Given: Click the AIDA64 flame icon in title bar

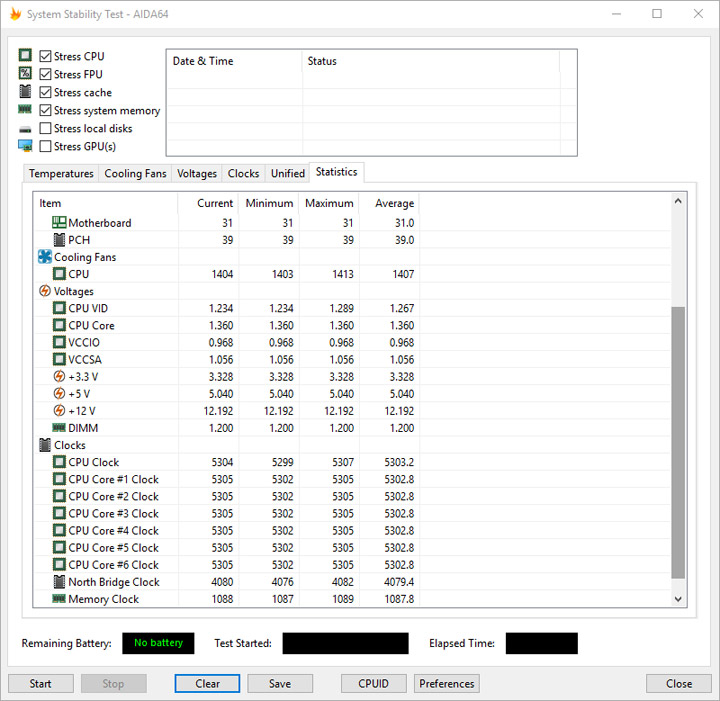Looking at the screenshot, I should [x=15, y=14].
